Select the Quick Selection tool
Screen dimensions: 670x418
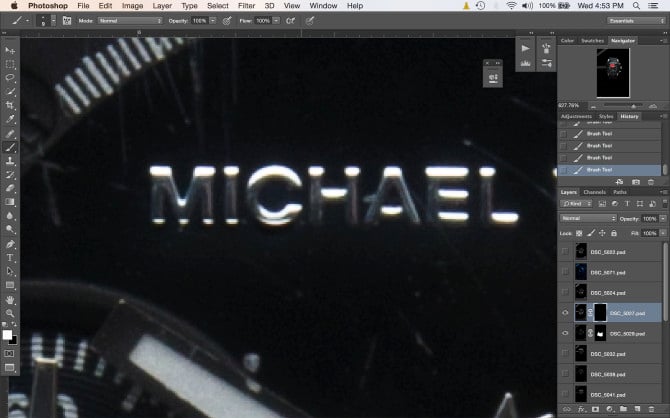point(10,91)
